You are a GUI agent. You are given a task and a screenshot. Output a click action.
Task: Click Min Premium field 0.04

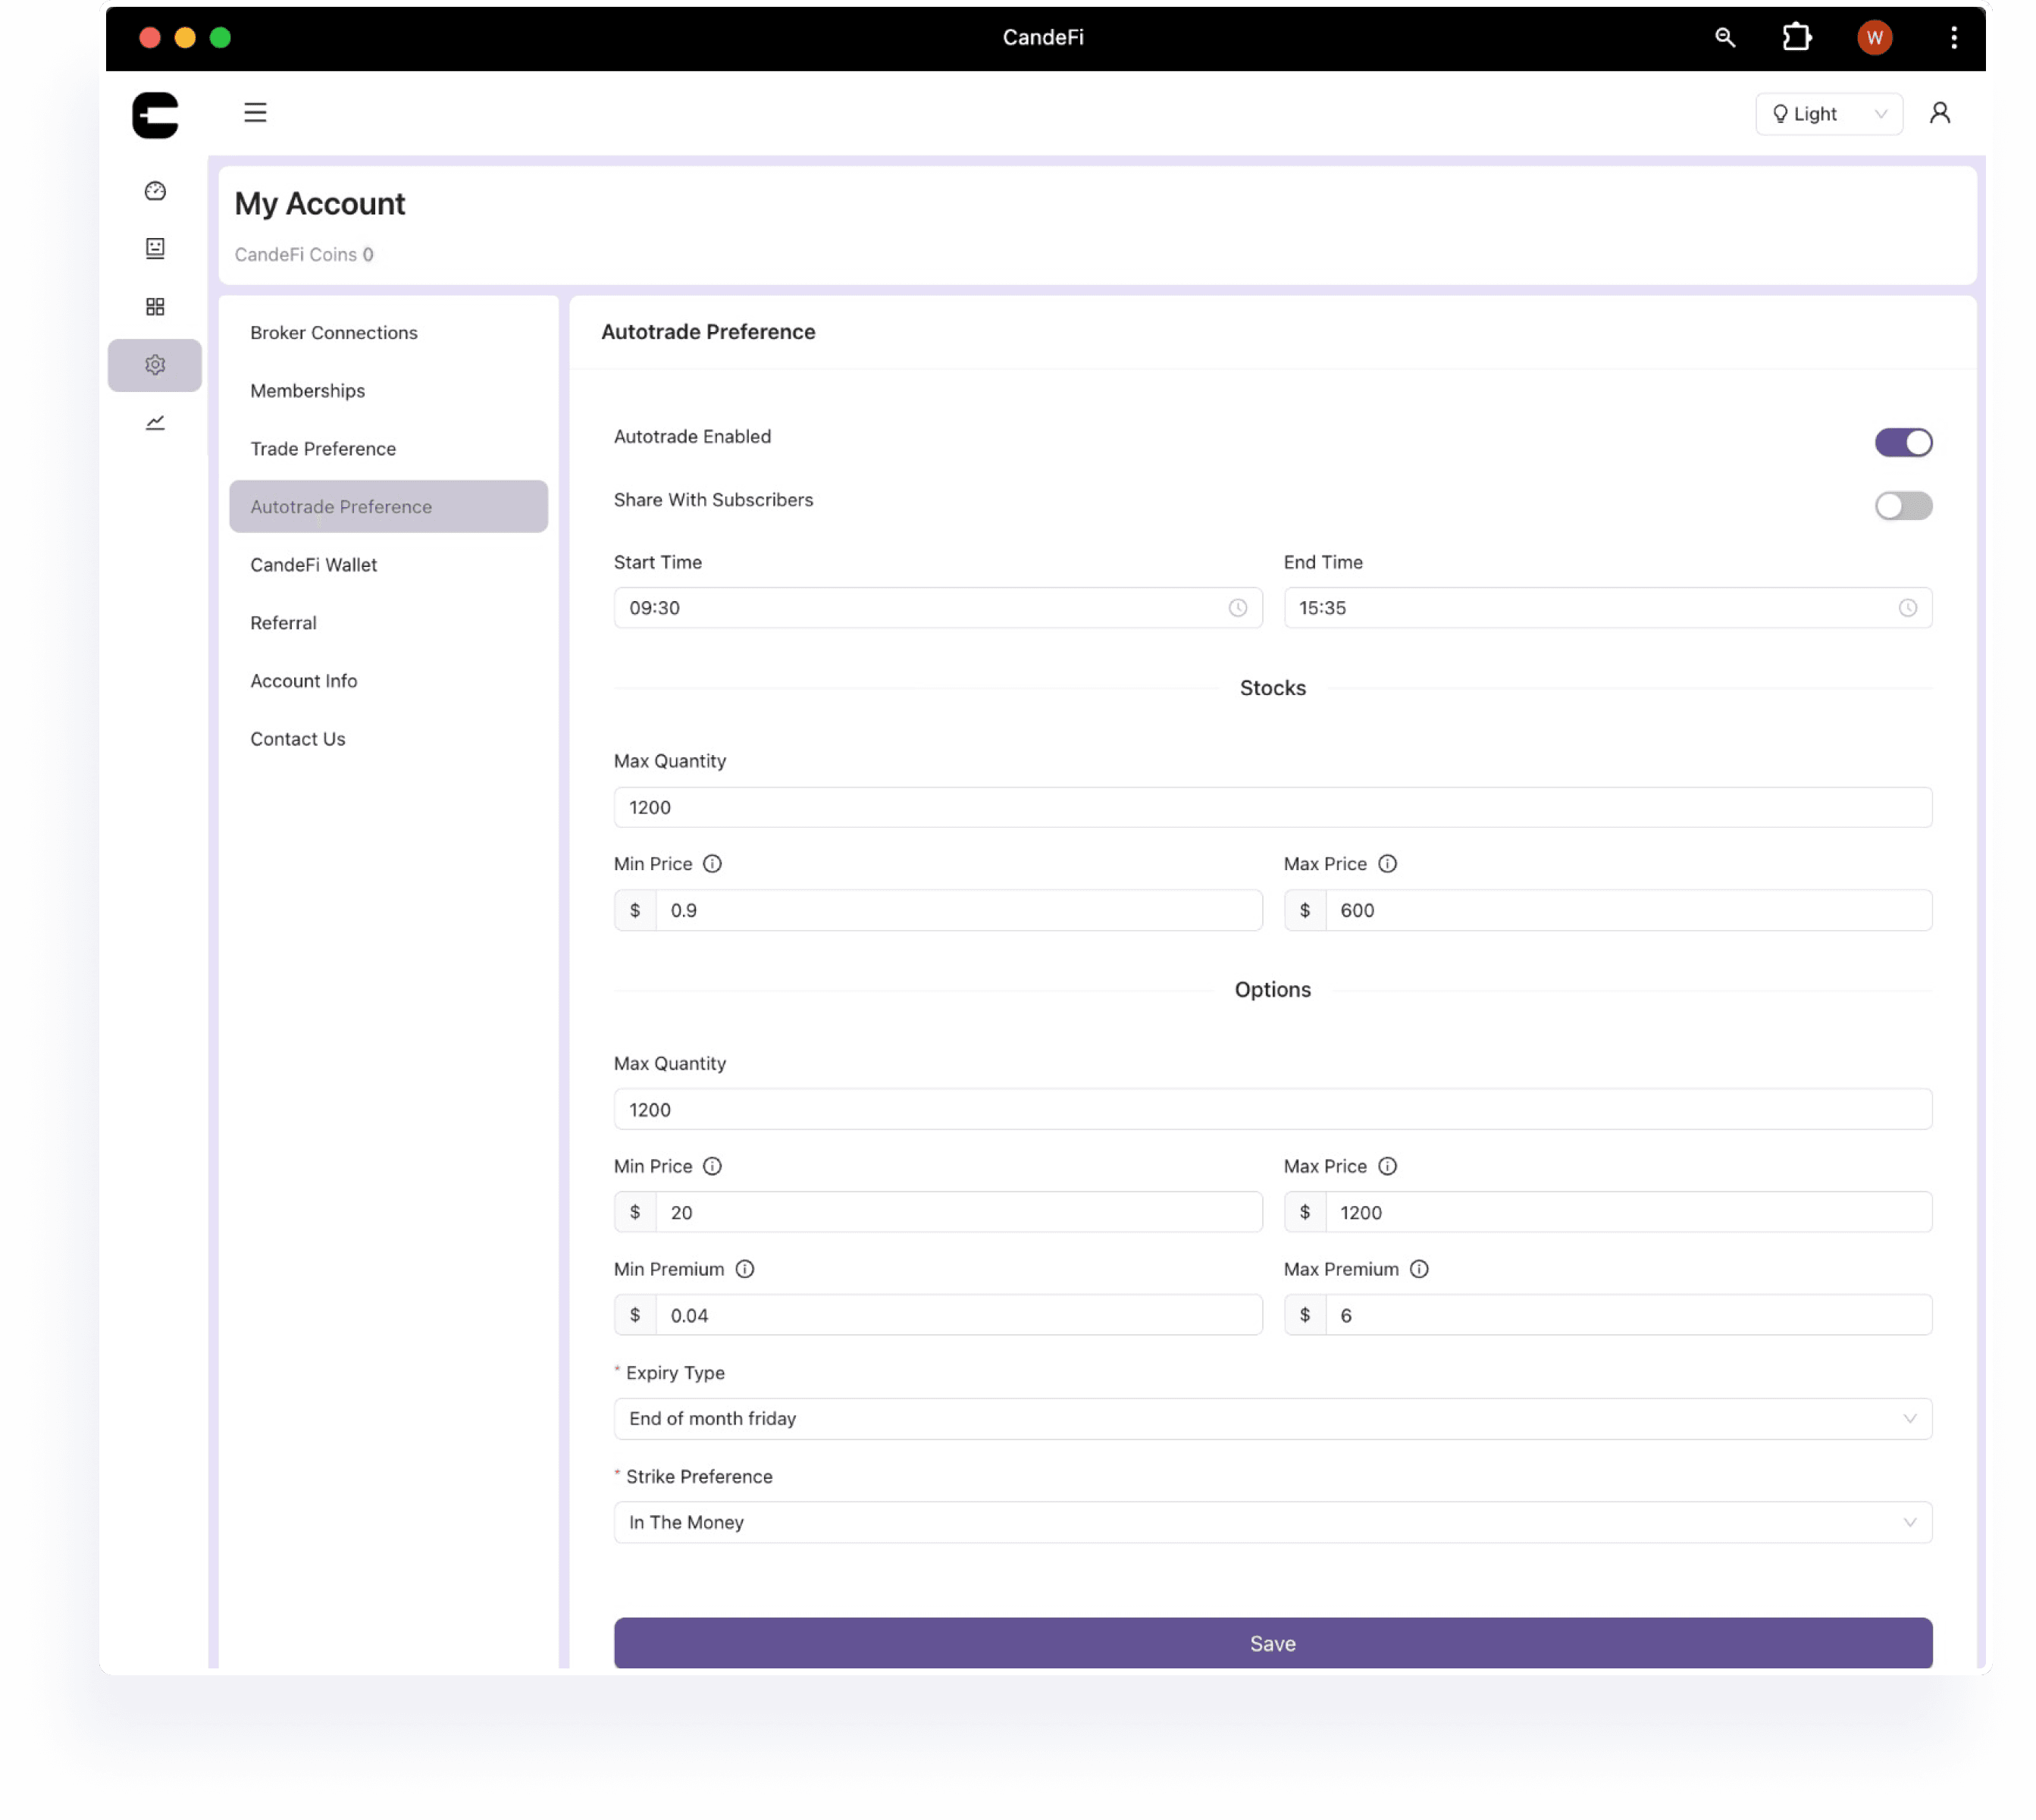(x=959, y=1316)
